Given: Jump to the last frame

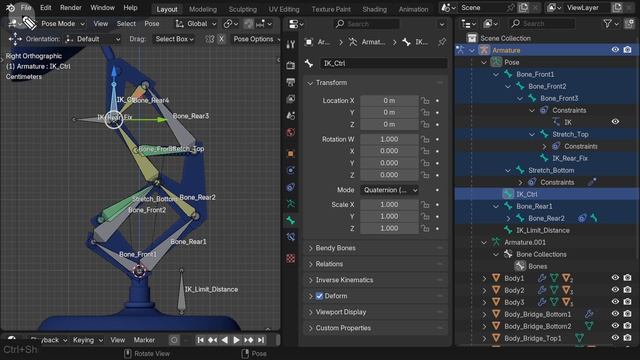Looking at the screenshot, I should (261, 340).
